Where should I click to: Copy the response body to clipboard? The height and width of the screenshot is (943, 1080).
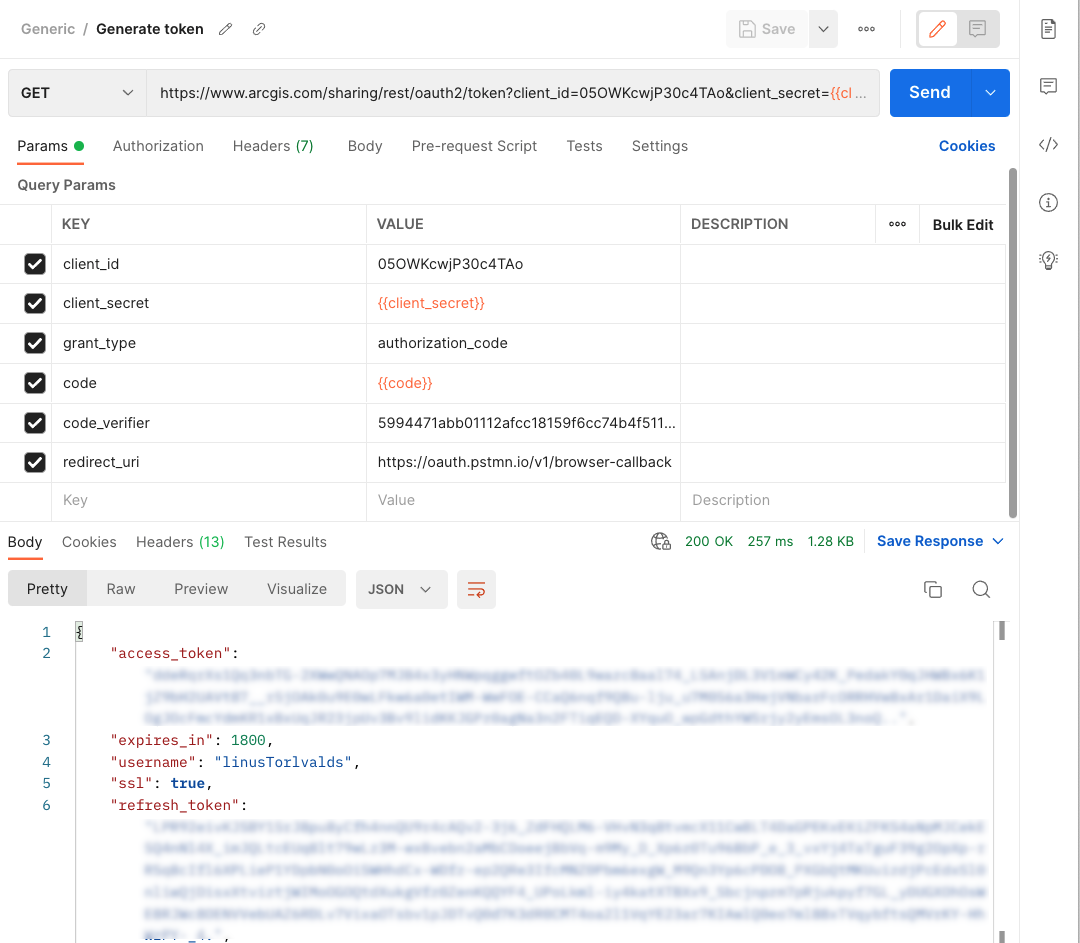point(933,589)
